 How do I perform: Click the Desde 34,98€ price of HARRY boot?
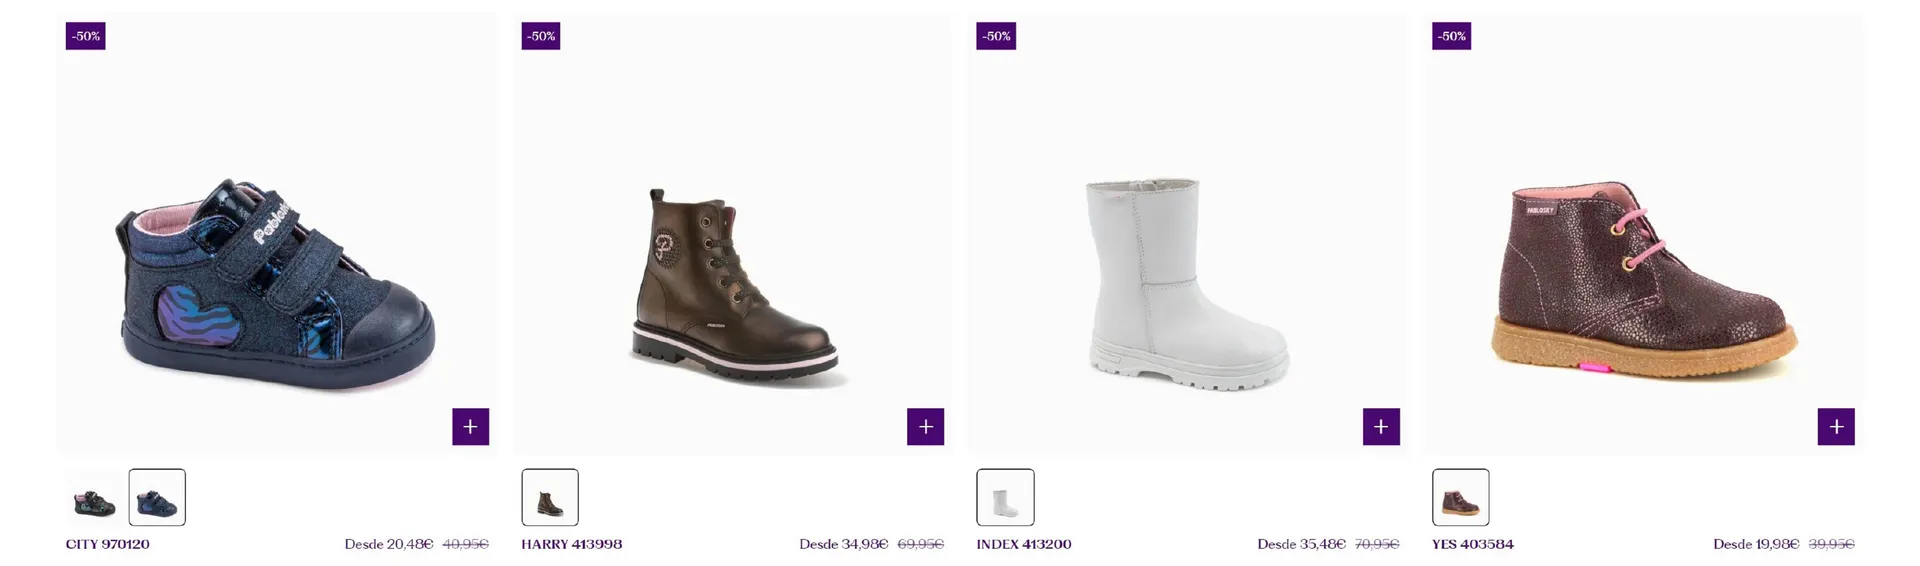pyautogui.click(x=843, y=544)
